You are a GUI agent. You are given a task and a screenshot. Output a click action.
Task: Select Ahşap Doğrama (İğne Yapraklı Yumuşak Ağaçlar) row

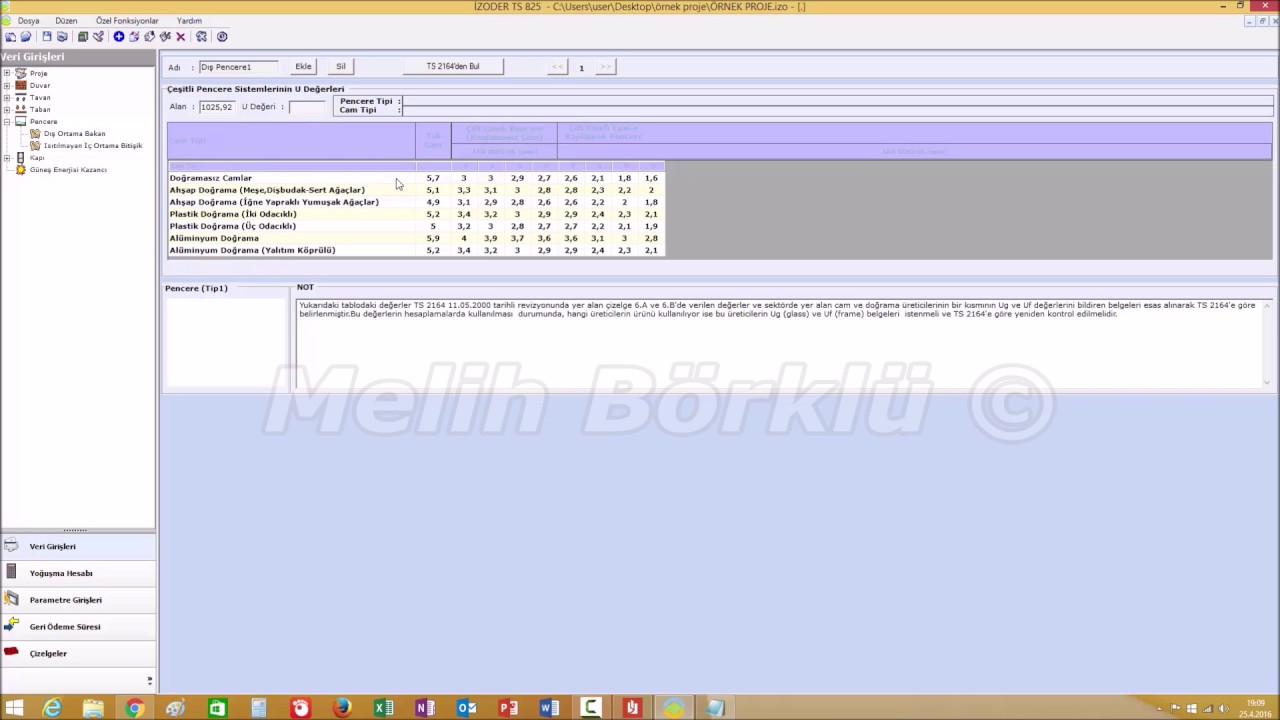(x=416, y=202)
